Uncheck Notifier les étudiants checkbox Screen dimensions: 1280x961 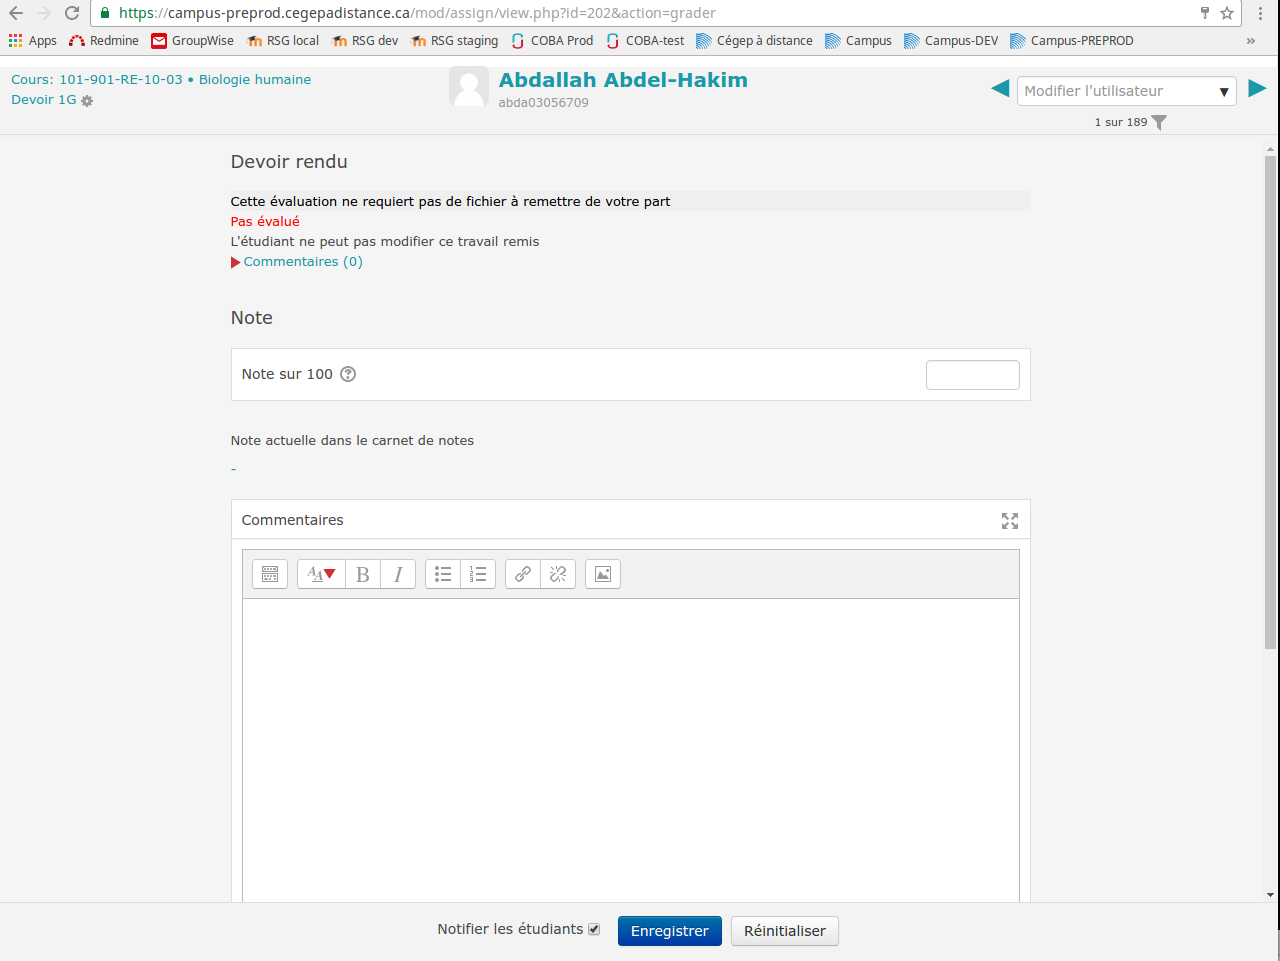coord(594,929)
